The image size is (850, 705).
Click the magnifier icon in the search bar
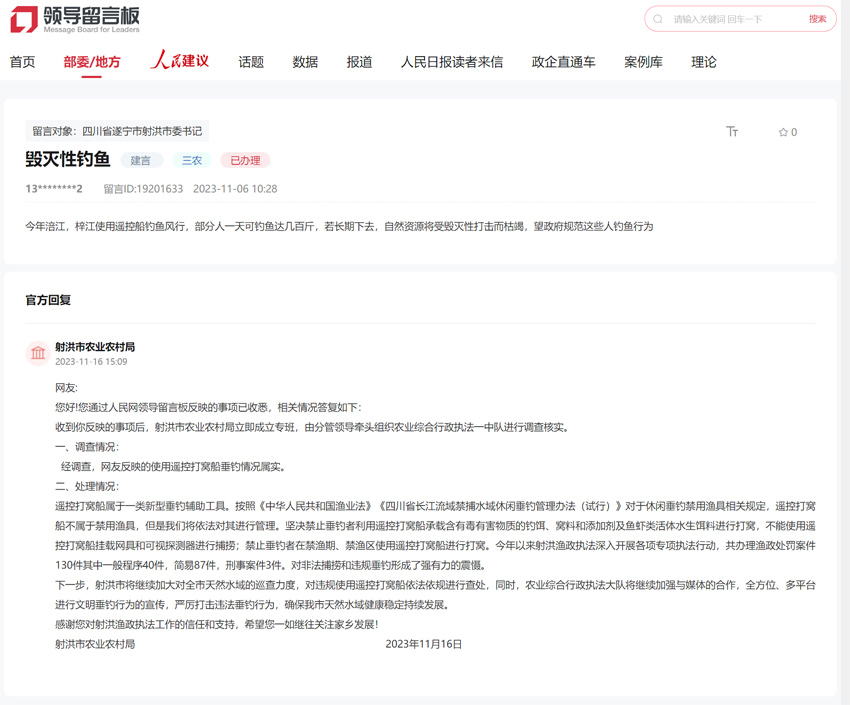(657, 18)
